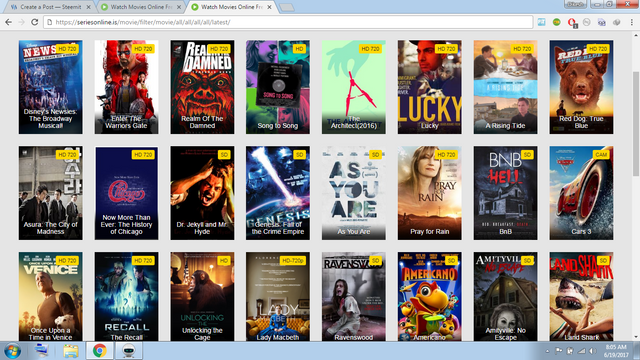
Task: Open the Action Center flag icon in system tray
Action: [x=559, y=351]
